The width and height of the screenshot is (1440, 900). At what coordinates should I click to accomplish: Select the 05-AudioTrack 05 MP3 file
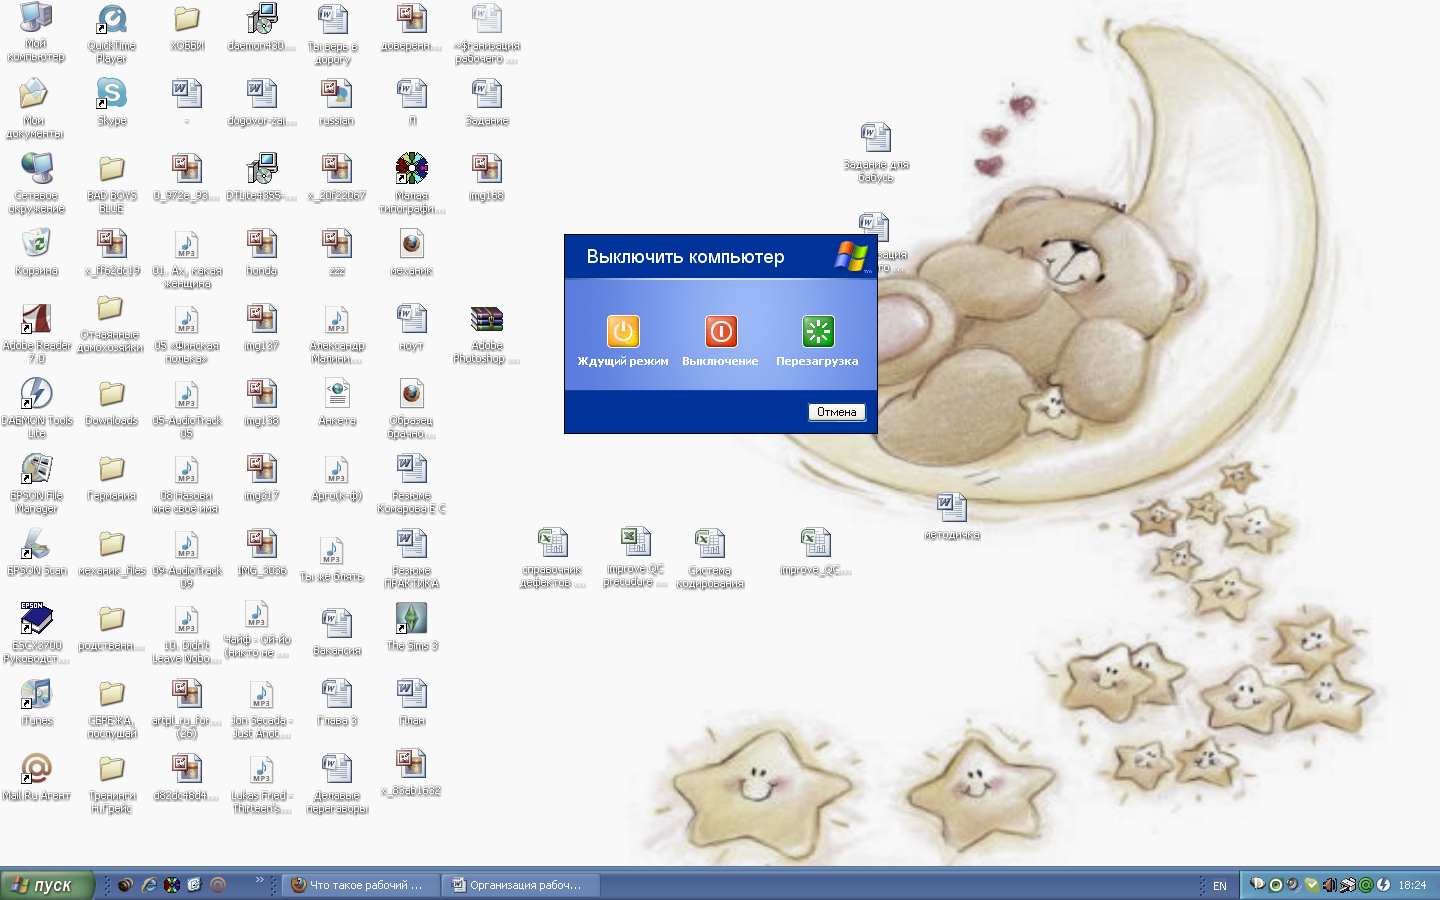(187, 408)
